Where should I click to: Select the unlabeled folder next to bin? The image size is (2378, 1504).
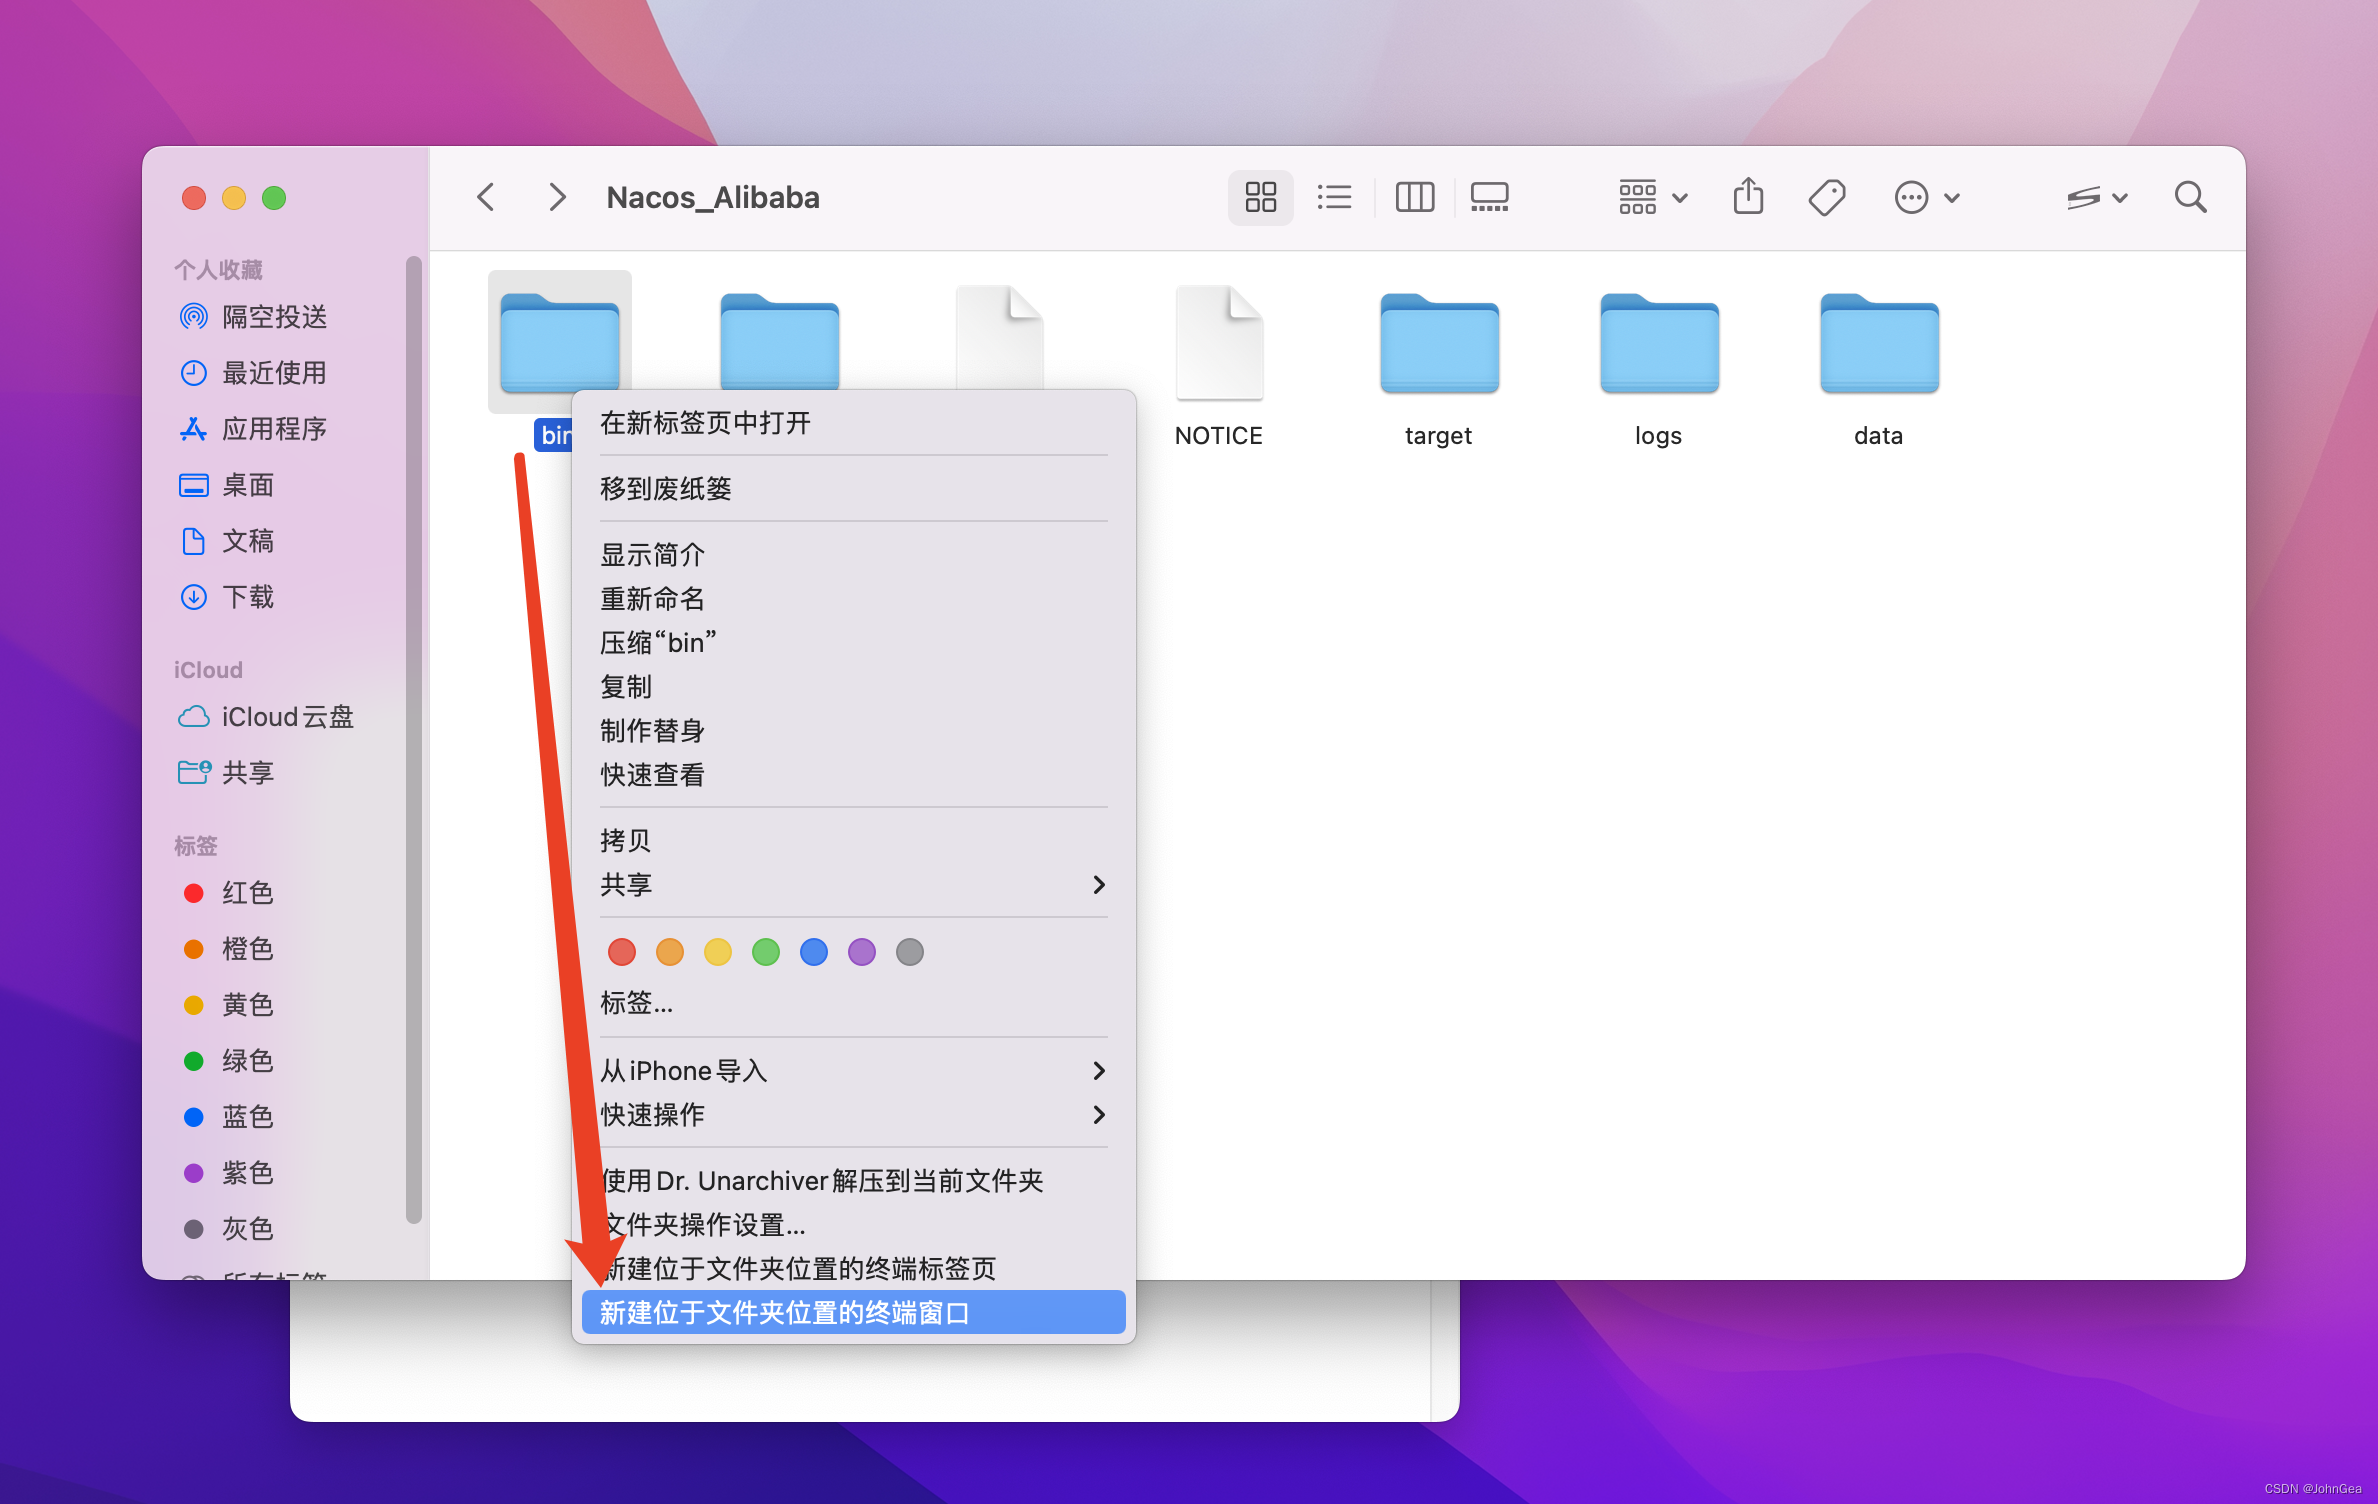pos(779,340)
